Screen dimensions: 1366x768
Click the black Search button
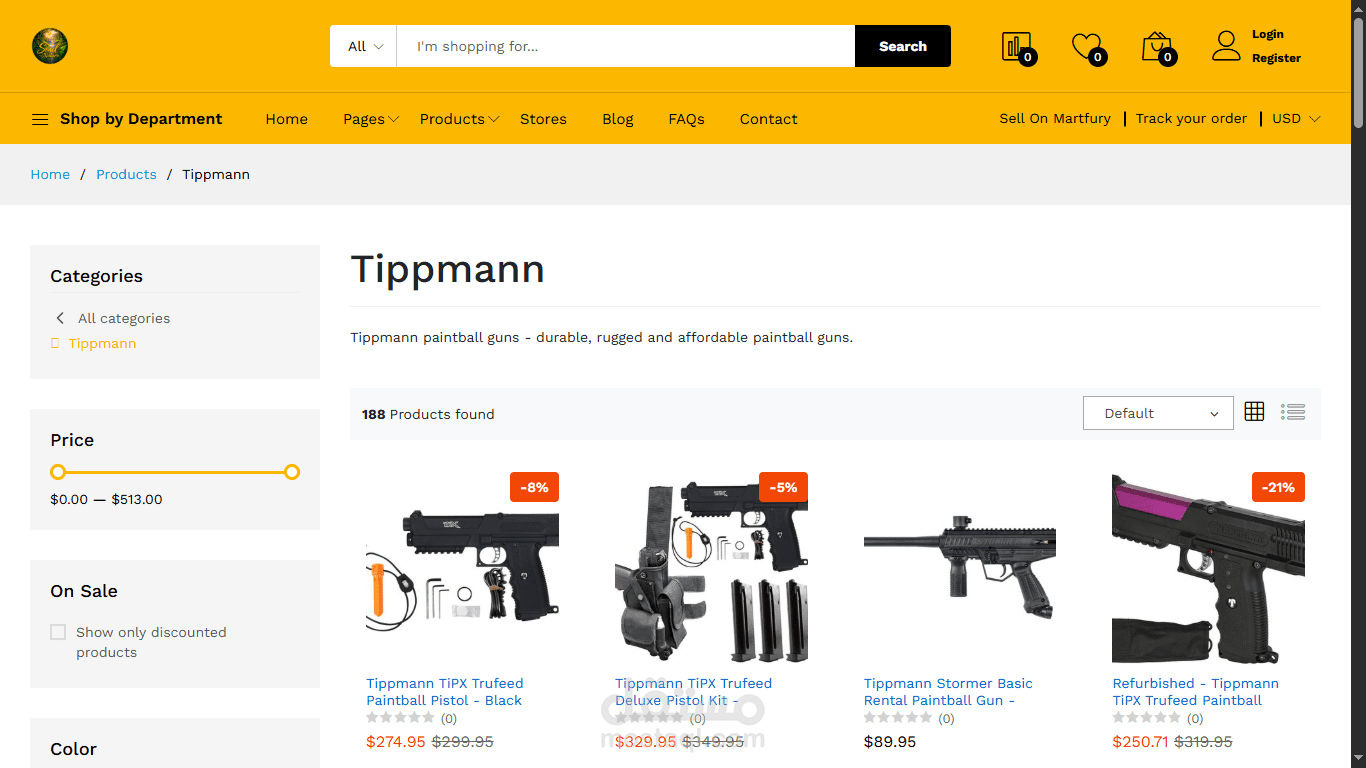pos(903,46)
